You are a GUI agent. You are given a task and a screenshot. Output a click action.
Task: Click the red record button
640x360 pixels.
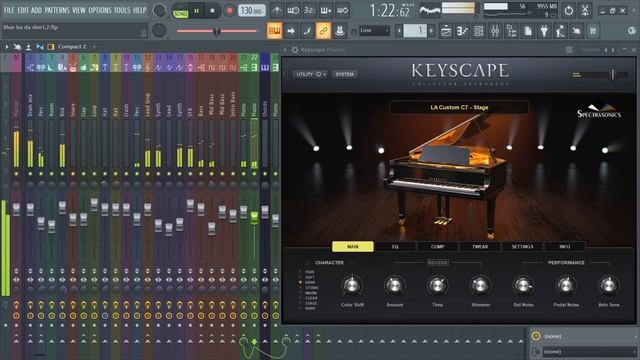click(x=229, y=11)
